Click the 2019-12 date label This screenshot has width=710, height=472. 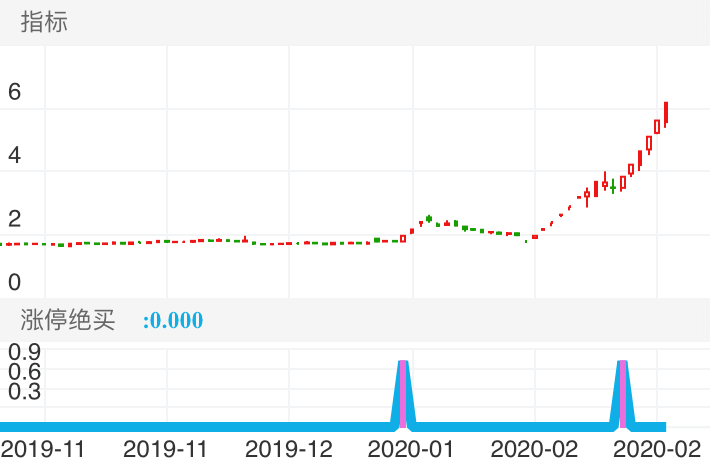(x=289, y=449)
